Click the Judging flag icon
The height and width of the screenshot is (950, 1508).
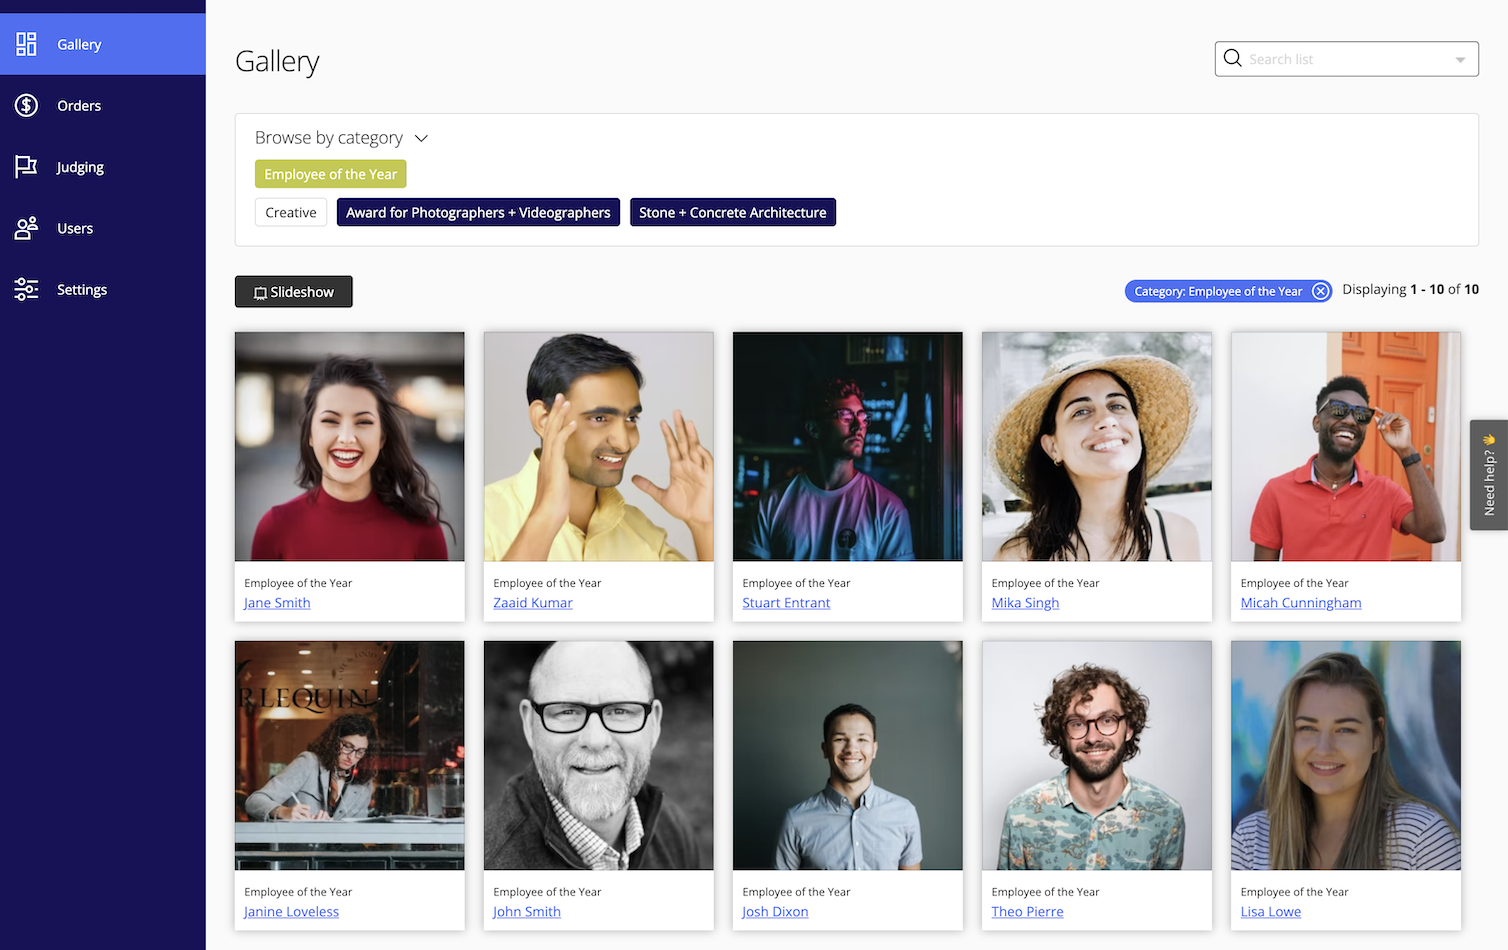tap(26, 166)
